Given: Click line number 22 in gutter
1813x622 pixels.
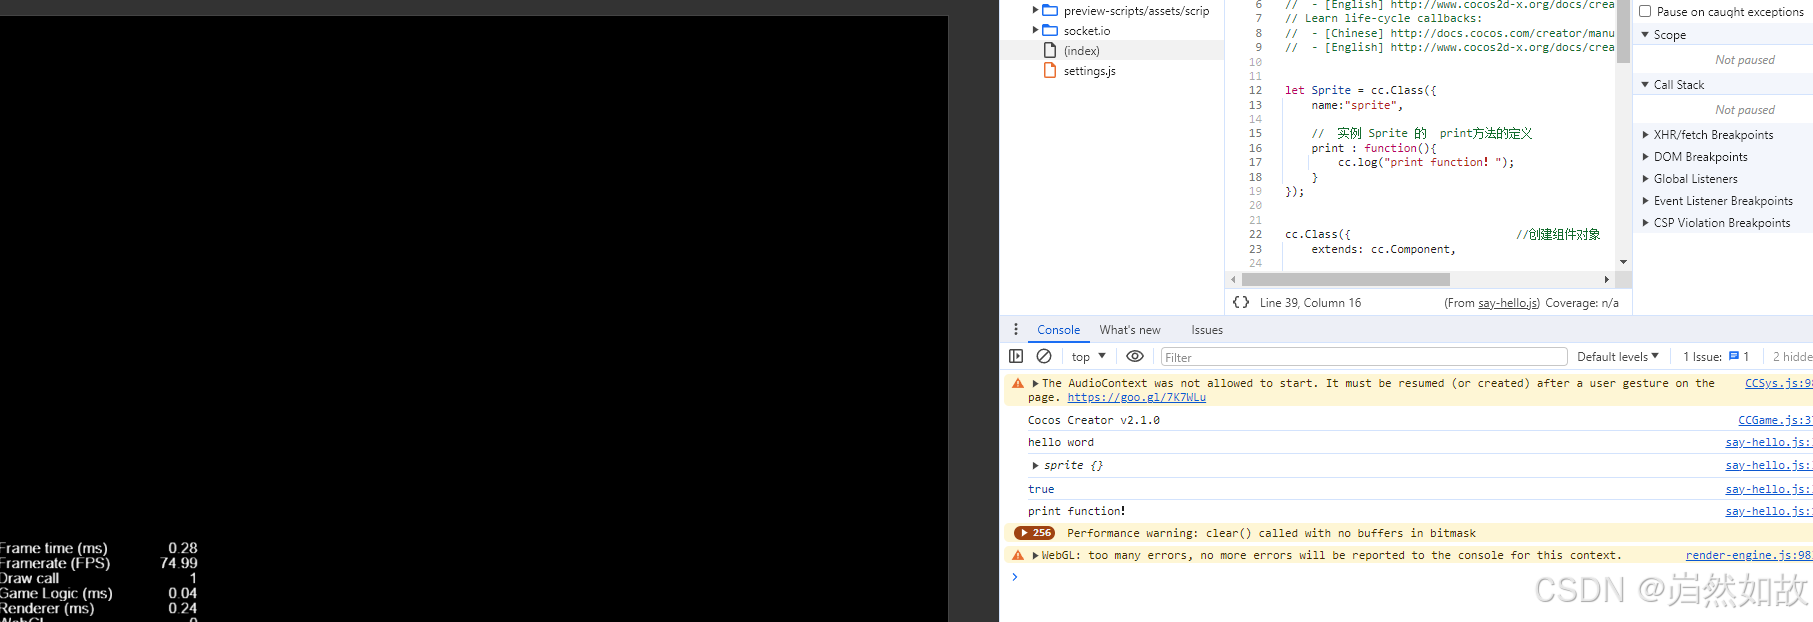Looking at the screenshot, I should [x=1255, y=234].
